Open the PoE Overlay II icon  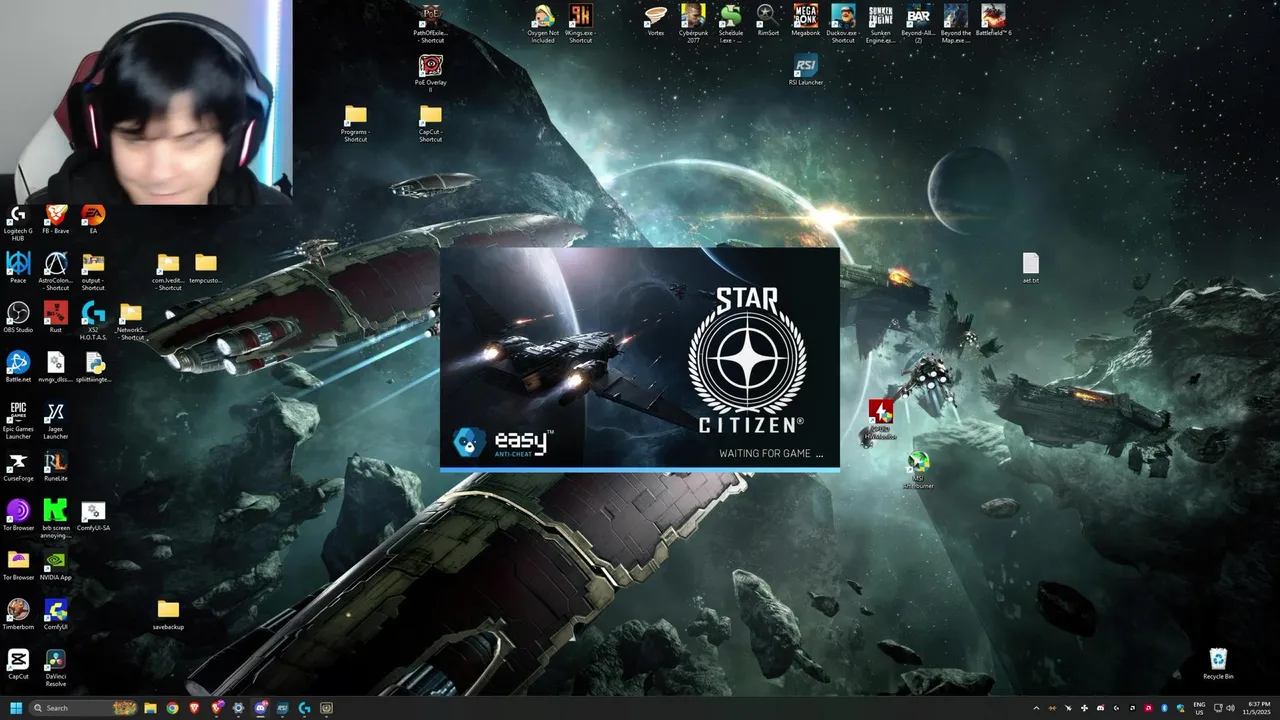(430, 73)
